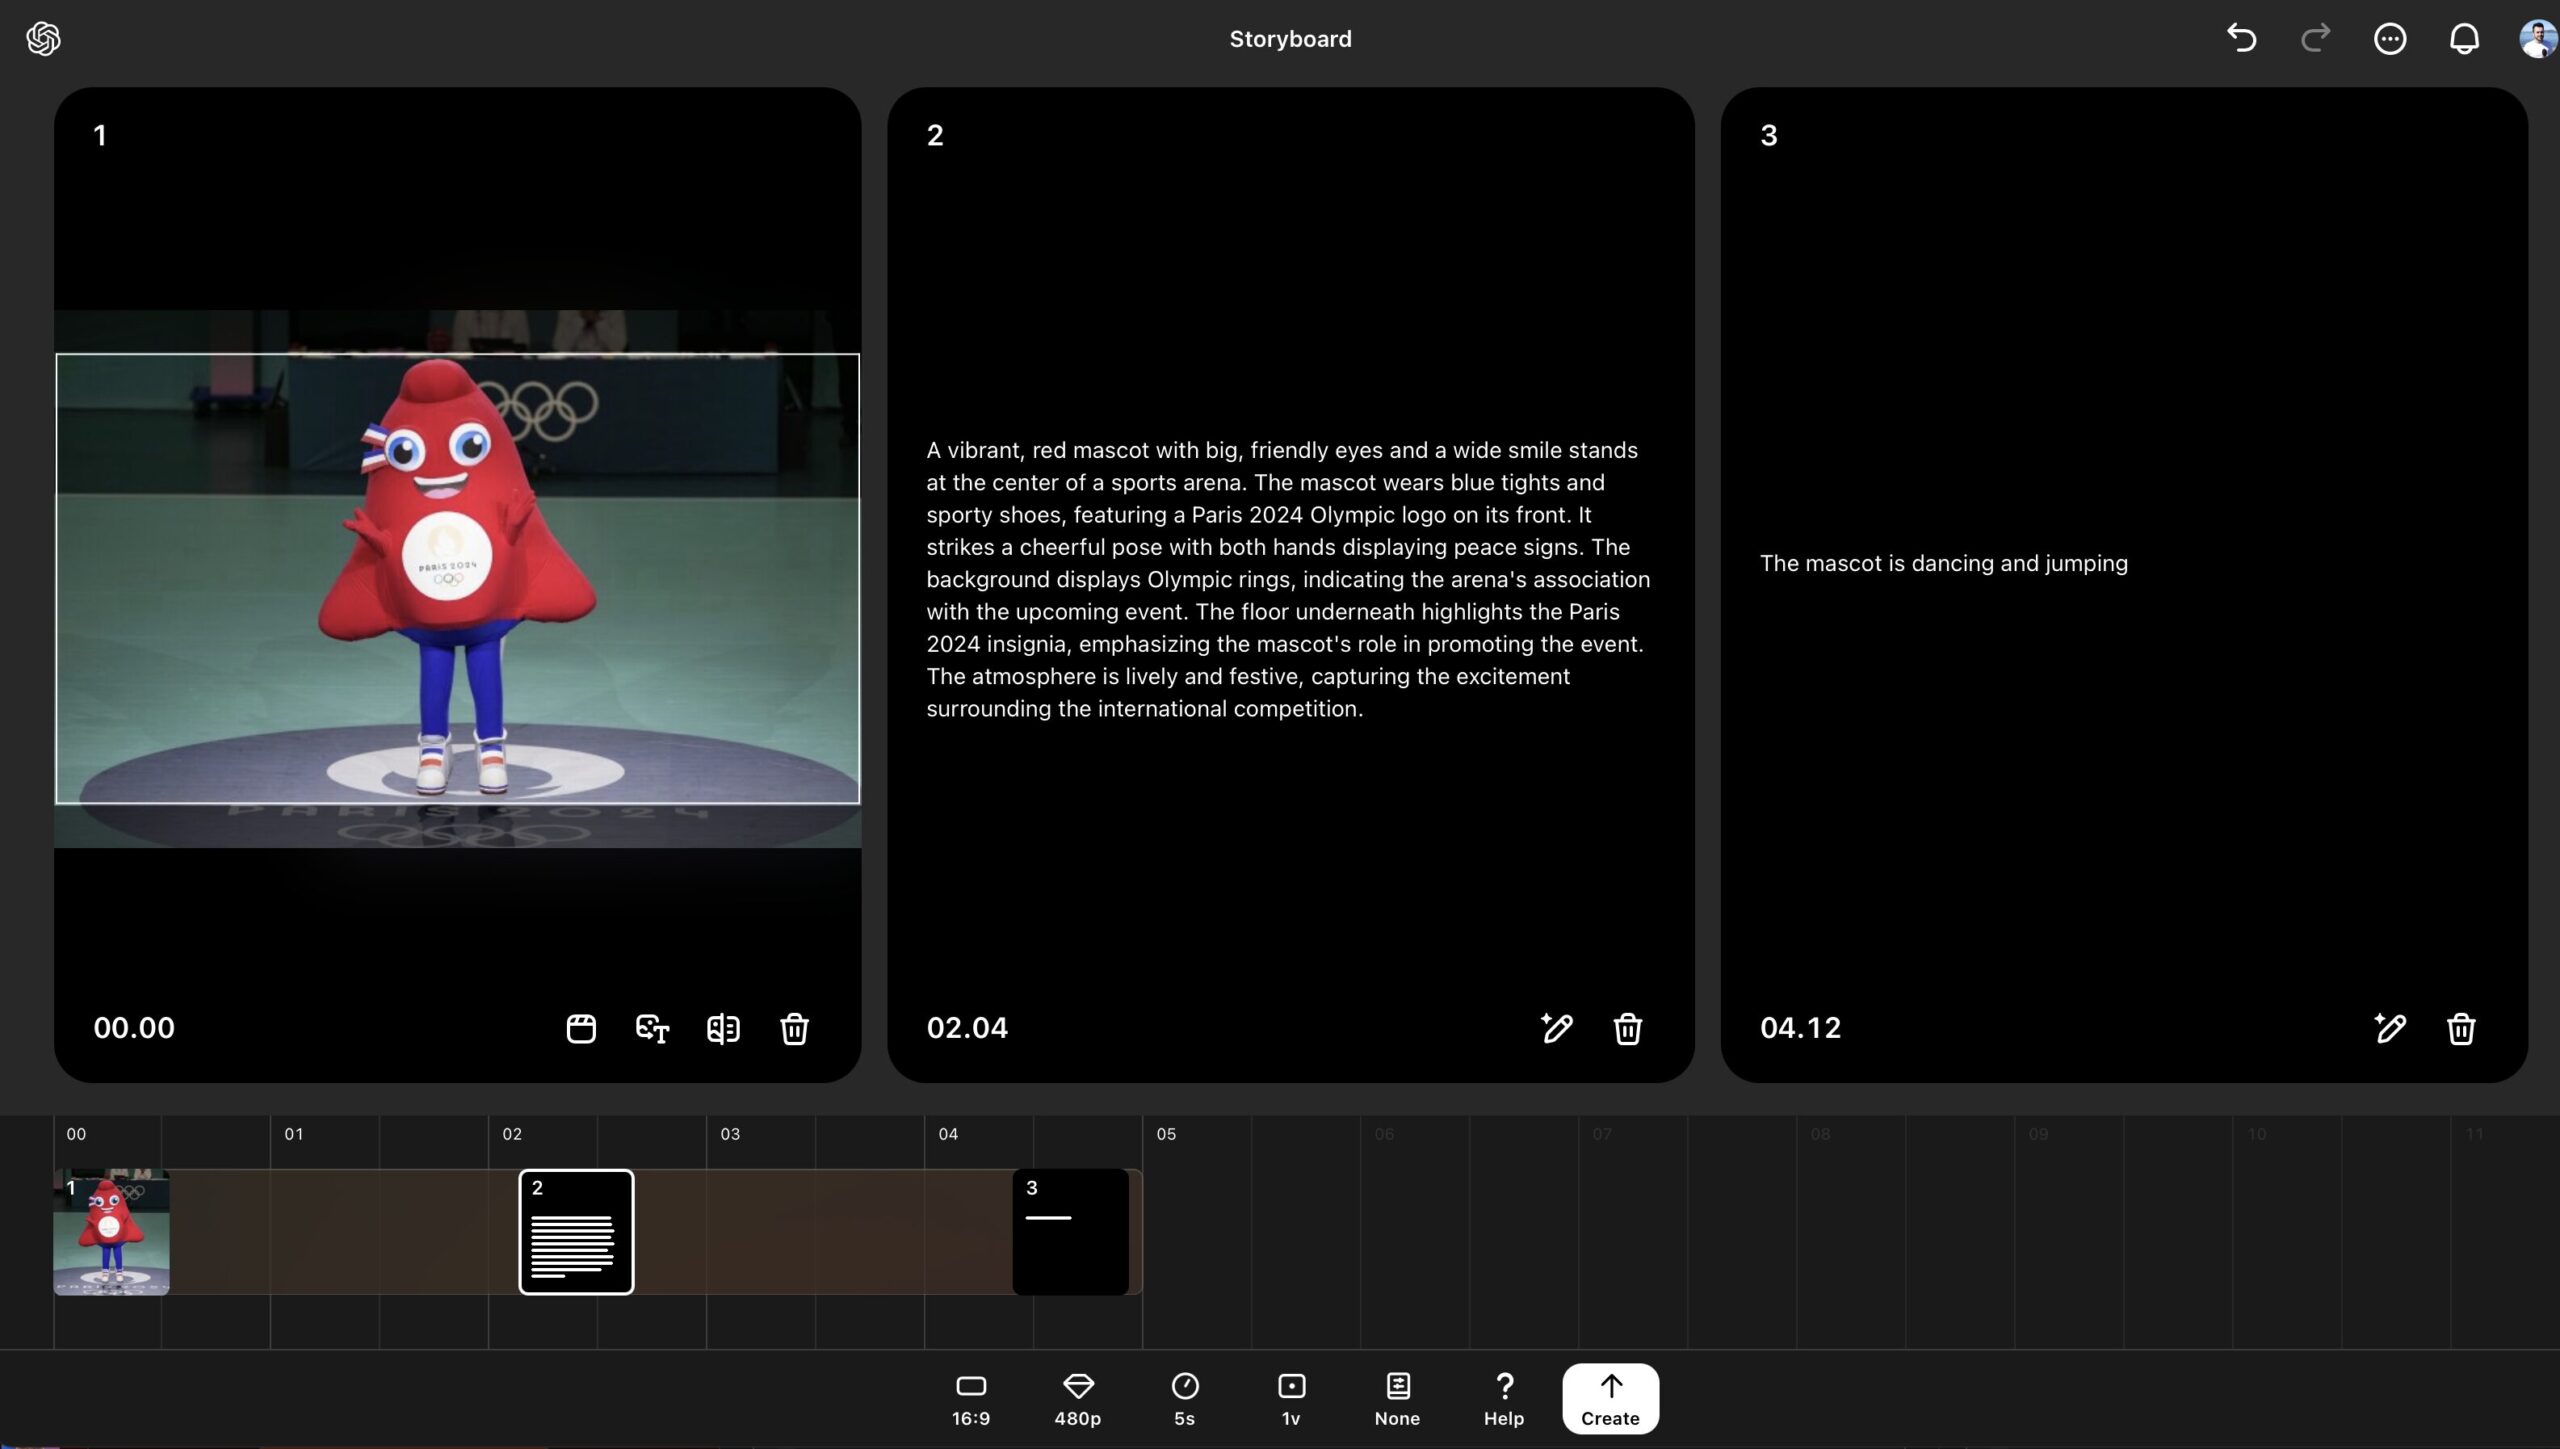
Task: Click the clapperboard media icon on card 1
Action: 581,1028
